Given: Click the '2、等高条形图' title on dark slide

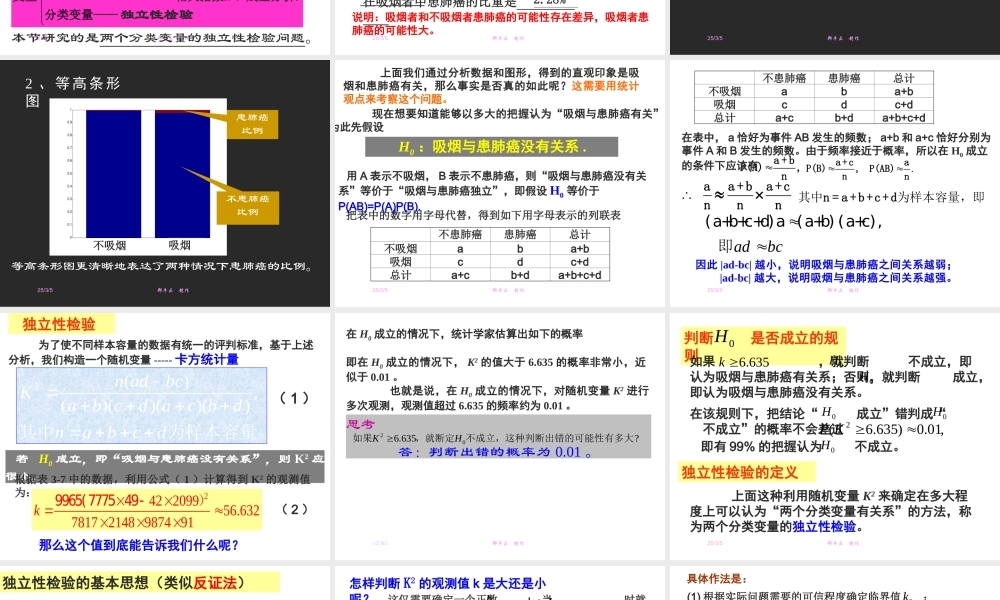Looking at the screenshot, I should pos(72,91).
